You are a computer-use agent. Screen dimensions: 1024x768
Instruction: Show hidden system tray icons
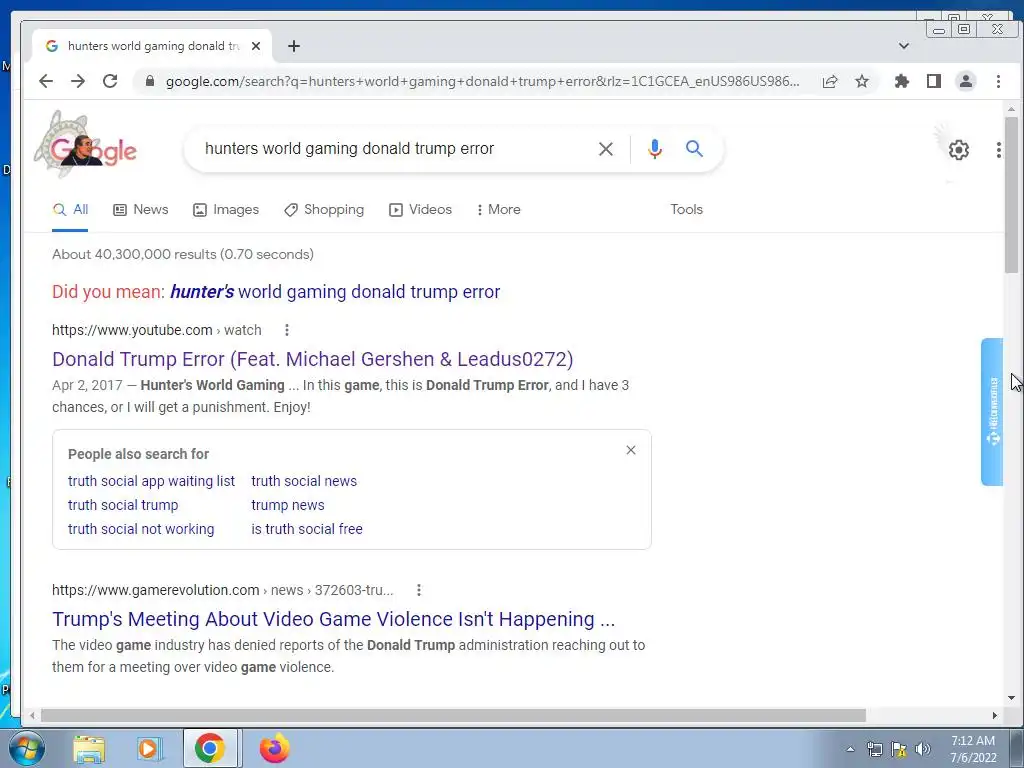850,749
